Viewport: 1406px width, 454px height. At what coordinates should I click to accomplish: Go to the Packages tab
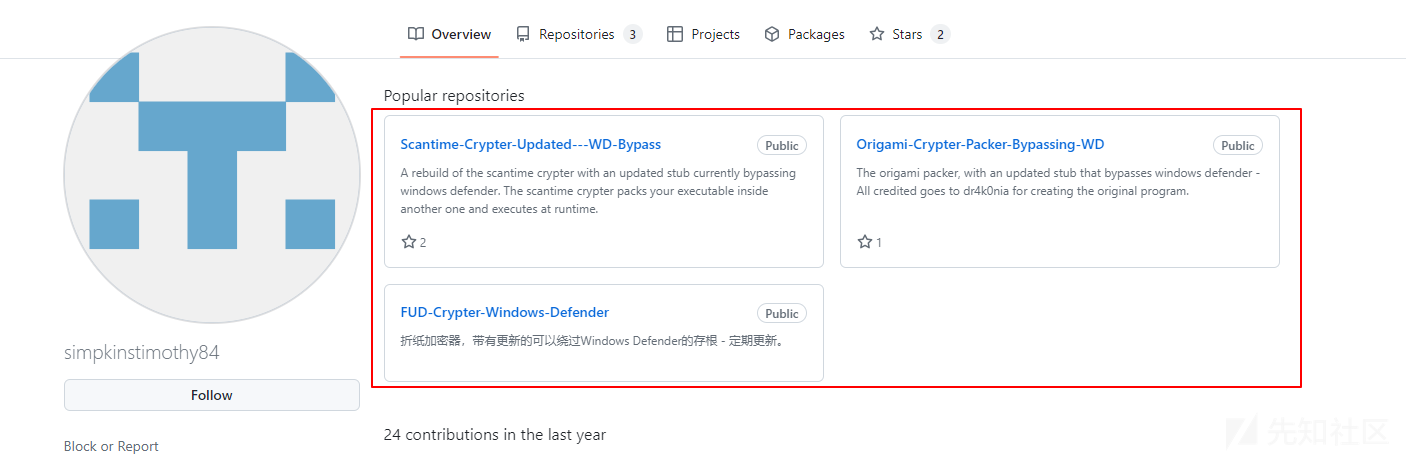(804, 34)
